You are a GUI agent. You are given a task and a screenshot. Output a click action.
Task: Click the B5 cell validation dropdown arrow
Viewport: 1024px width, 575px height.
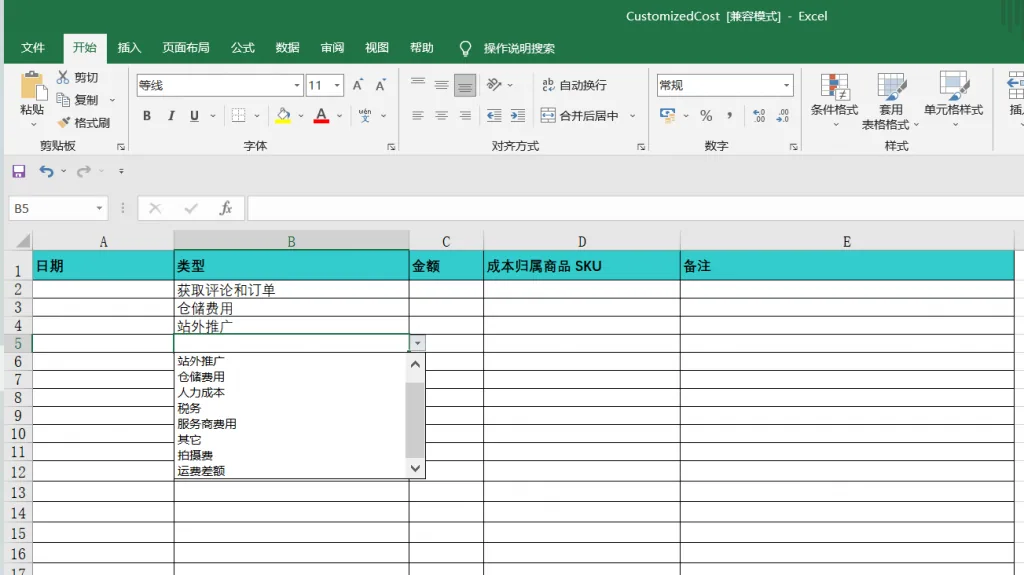417,343
